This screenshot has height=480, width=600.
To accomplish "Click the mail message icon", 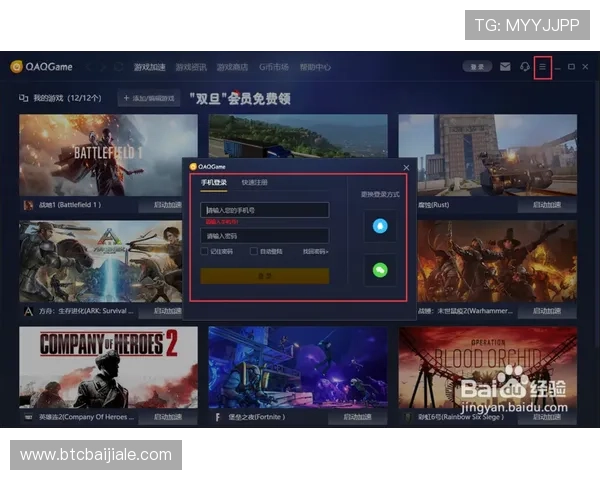I will (505, 67).
